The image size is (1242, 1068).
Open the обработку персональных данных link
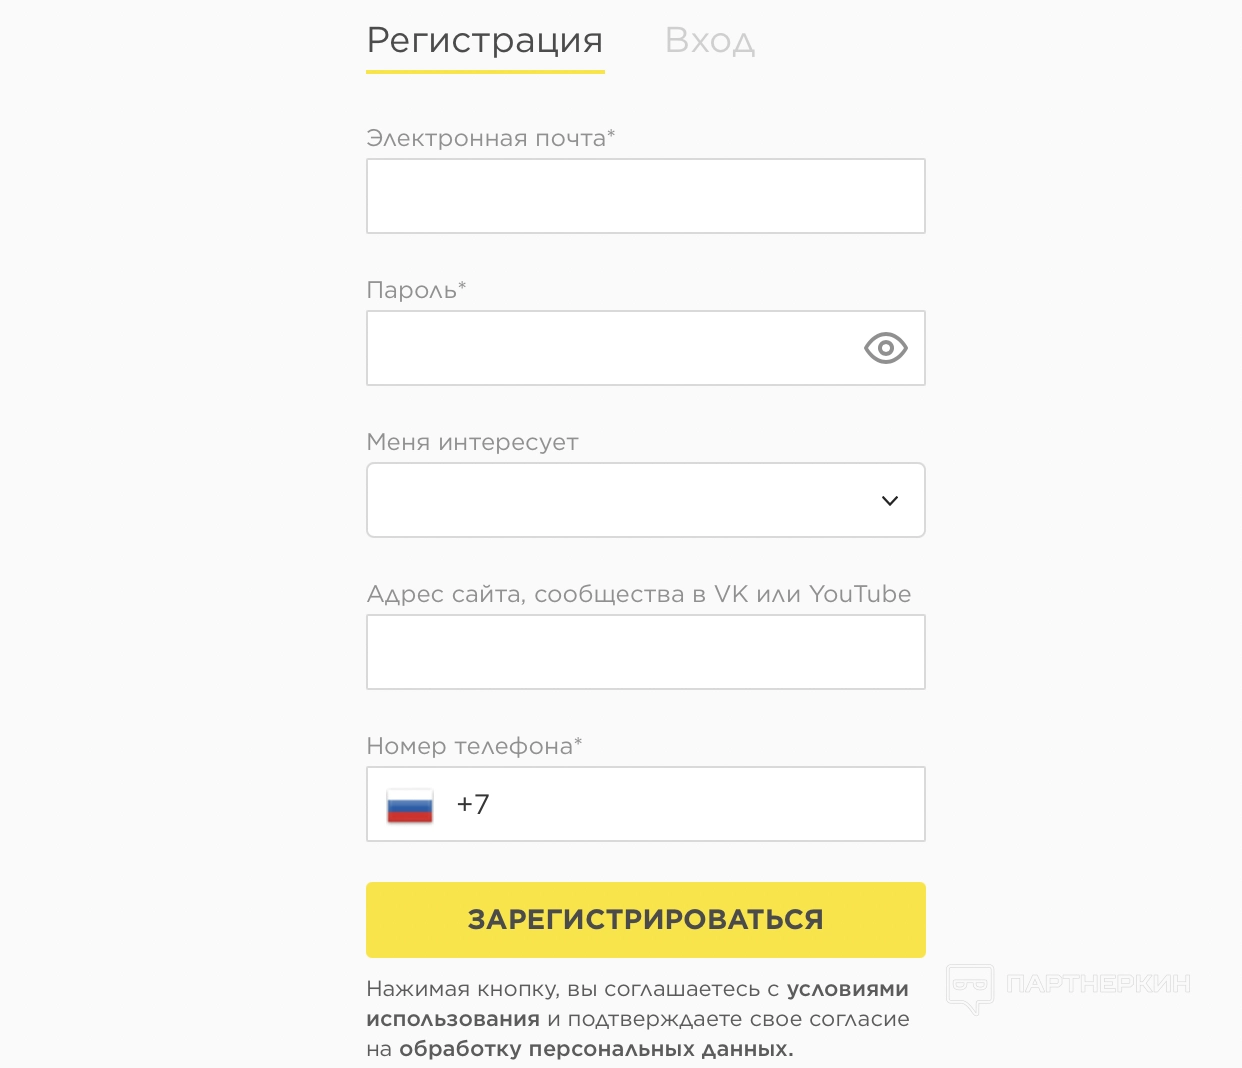[x=596, y=1049]
